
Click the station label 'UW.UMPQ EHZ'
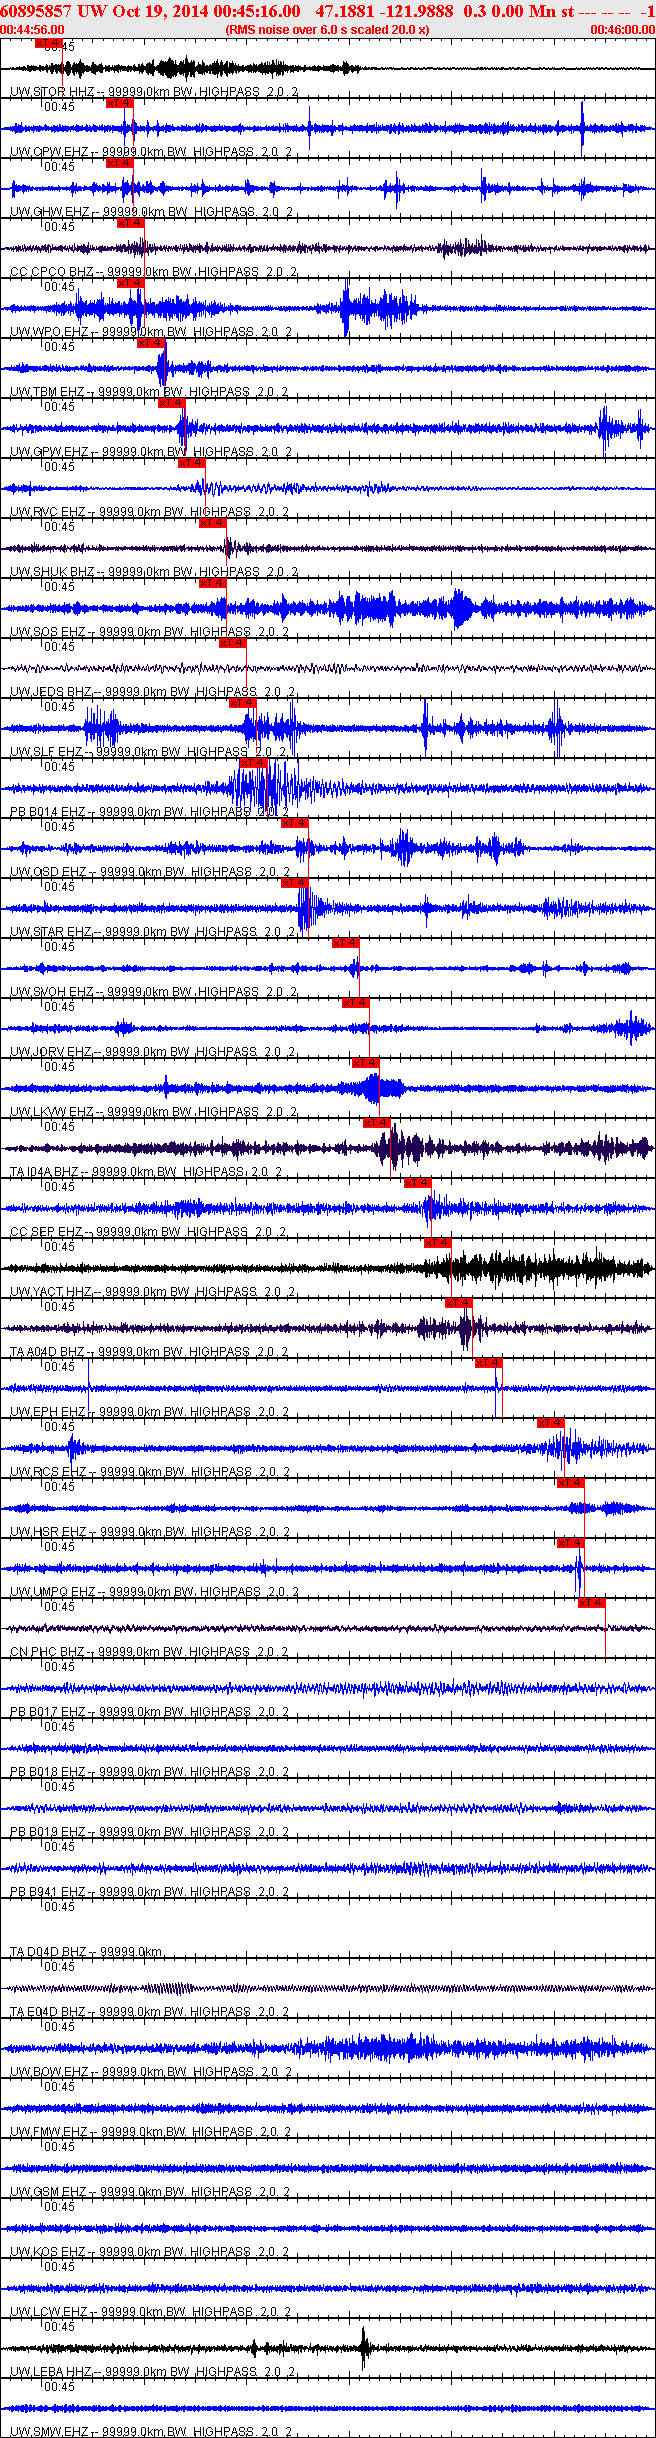tap(52, 1592)
